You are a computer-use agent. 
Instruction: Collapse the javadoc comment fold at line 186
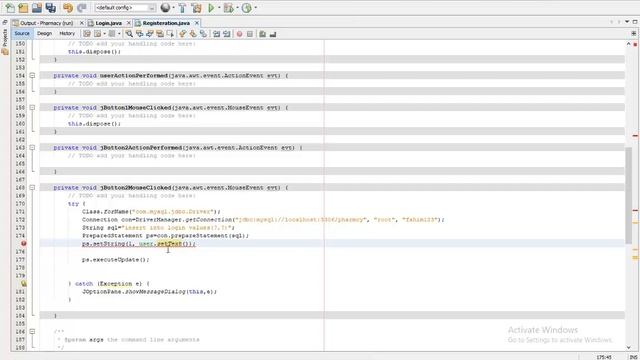[x=32, y=331]
